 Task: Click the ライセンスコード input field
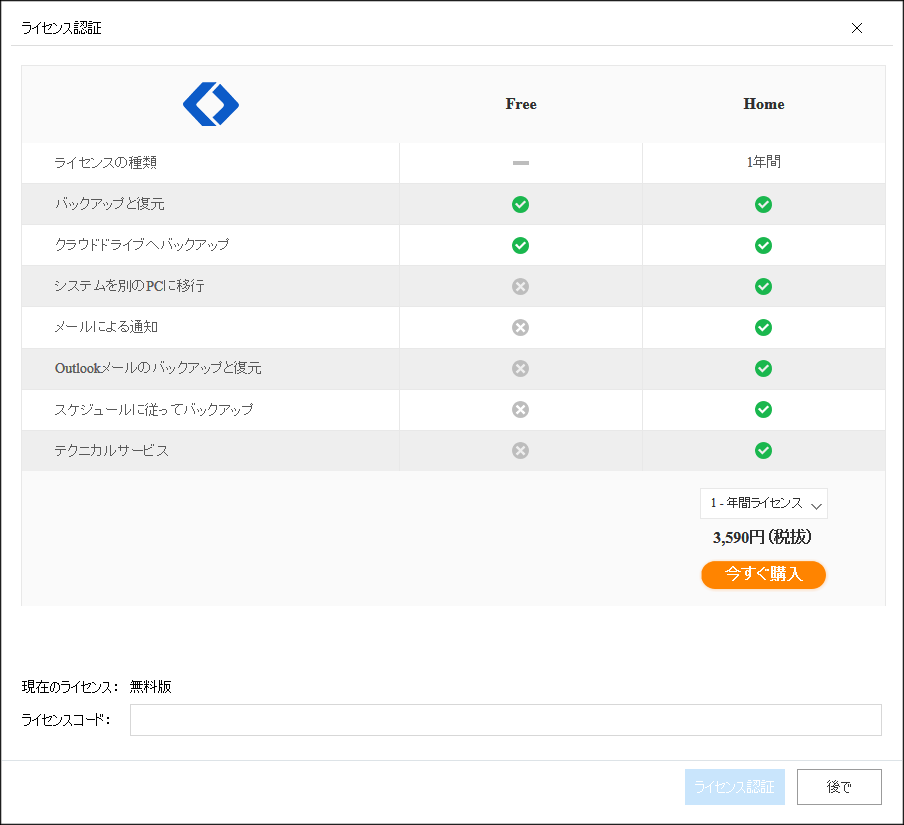pos(506,719)
